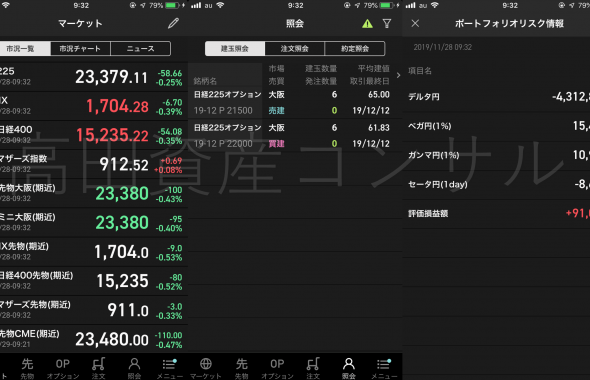Open the ミニ大阪(期近) row

tap(93, 222)
